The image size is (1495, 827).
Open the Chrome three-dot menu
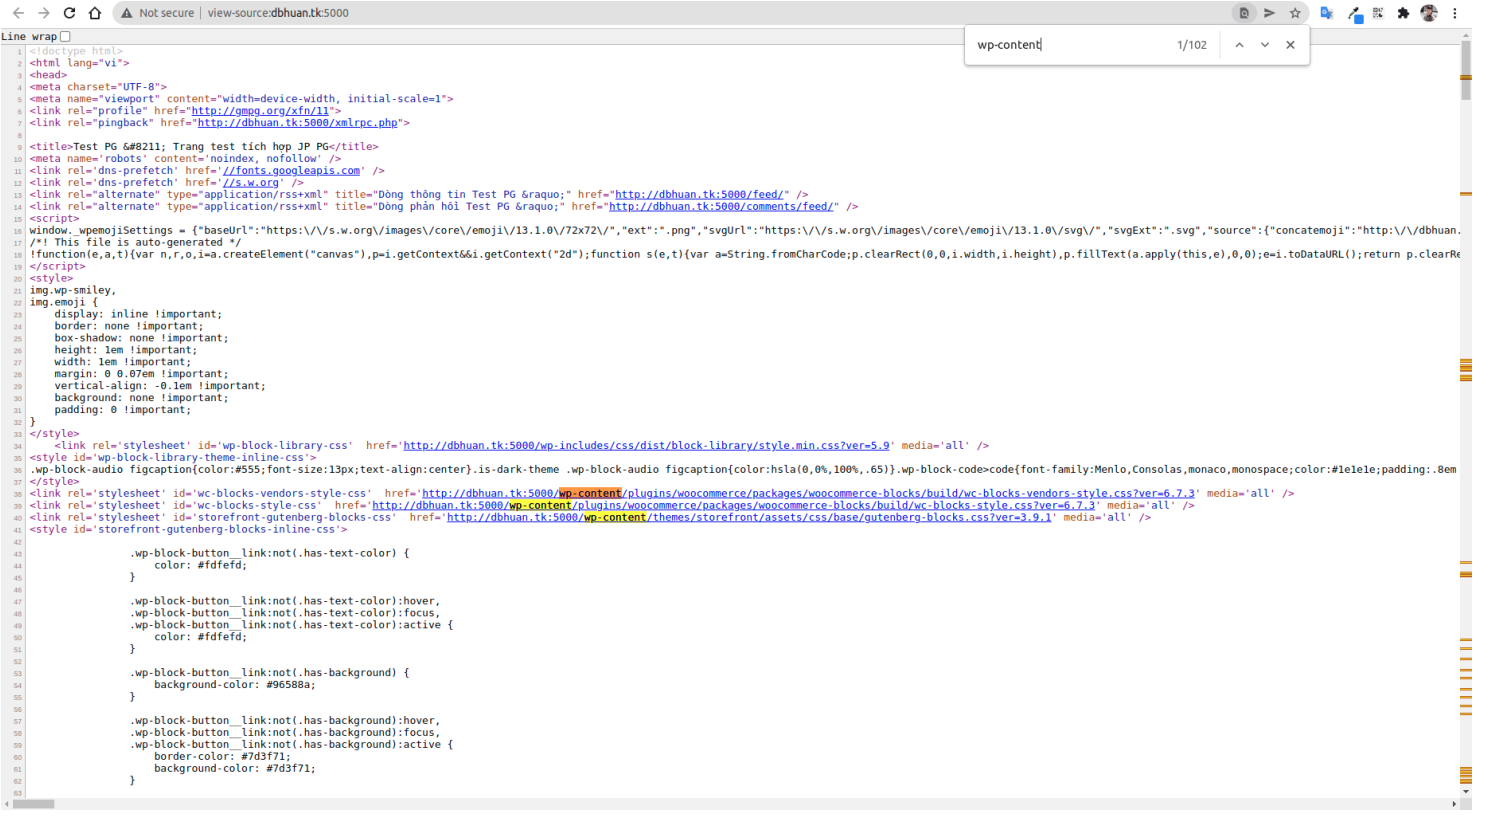click(x=1455, y=13)
